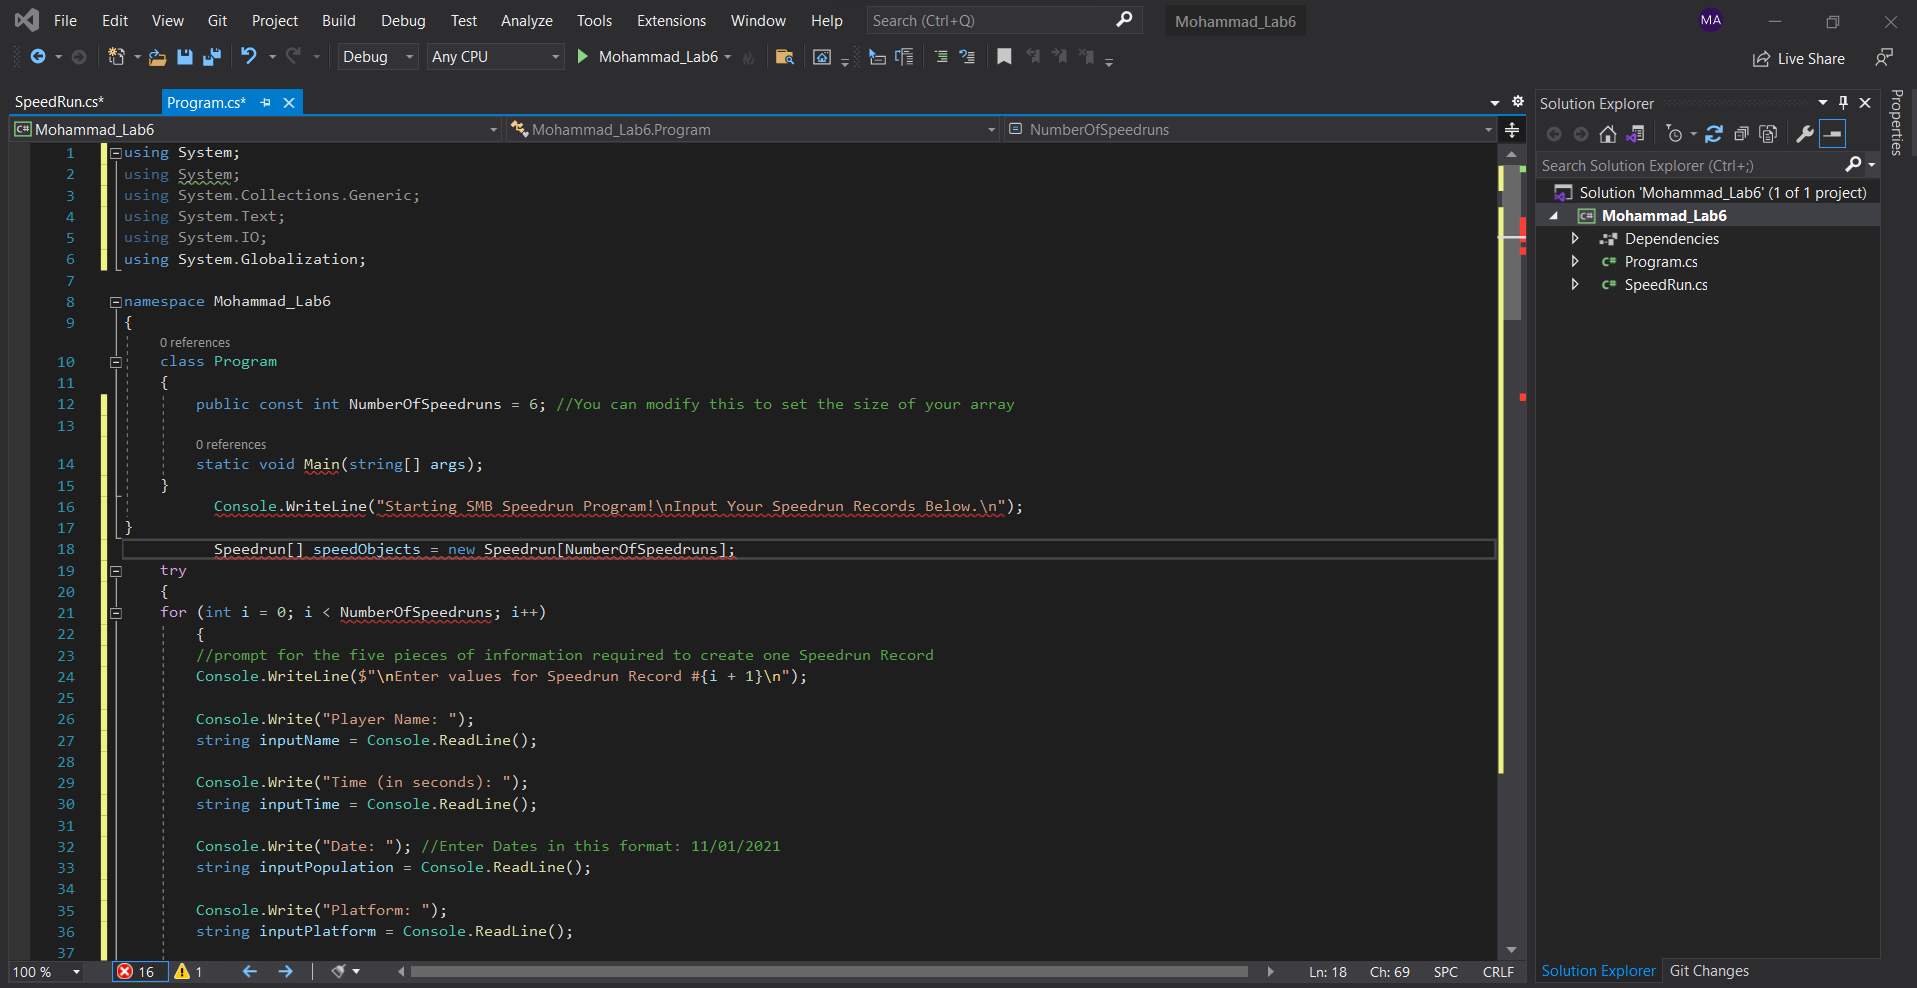Open the warning indicator showing 1
The width and height of the screenshot is (1917, 988).
pos(189,971)
